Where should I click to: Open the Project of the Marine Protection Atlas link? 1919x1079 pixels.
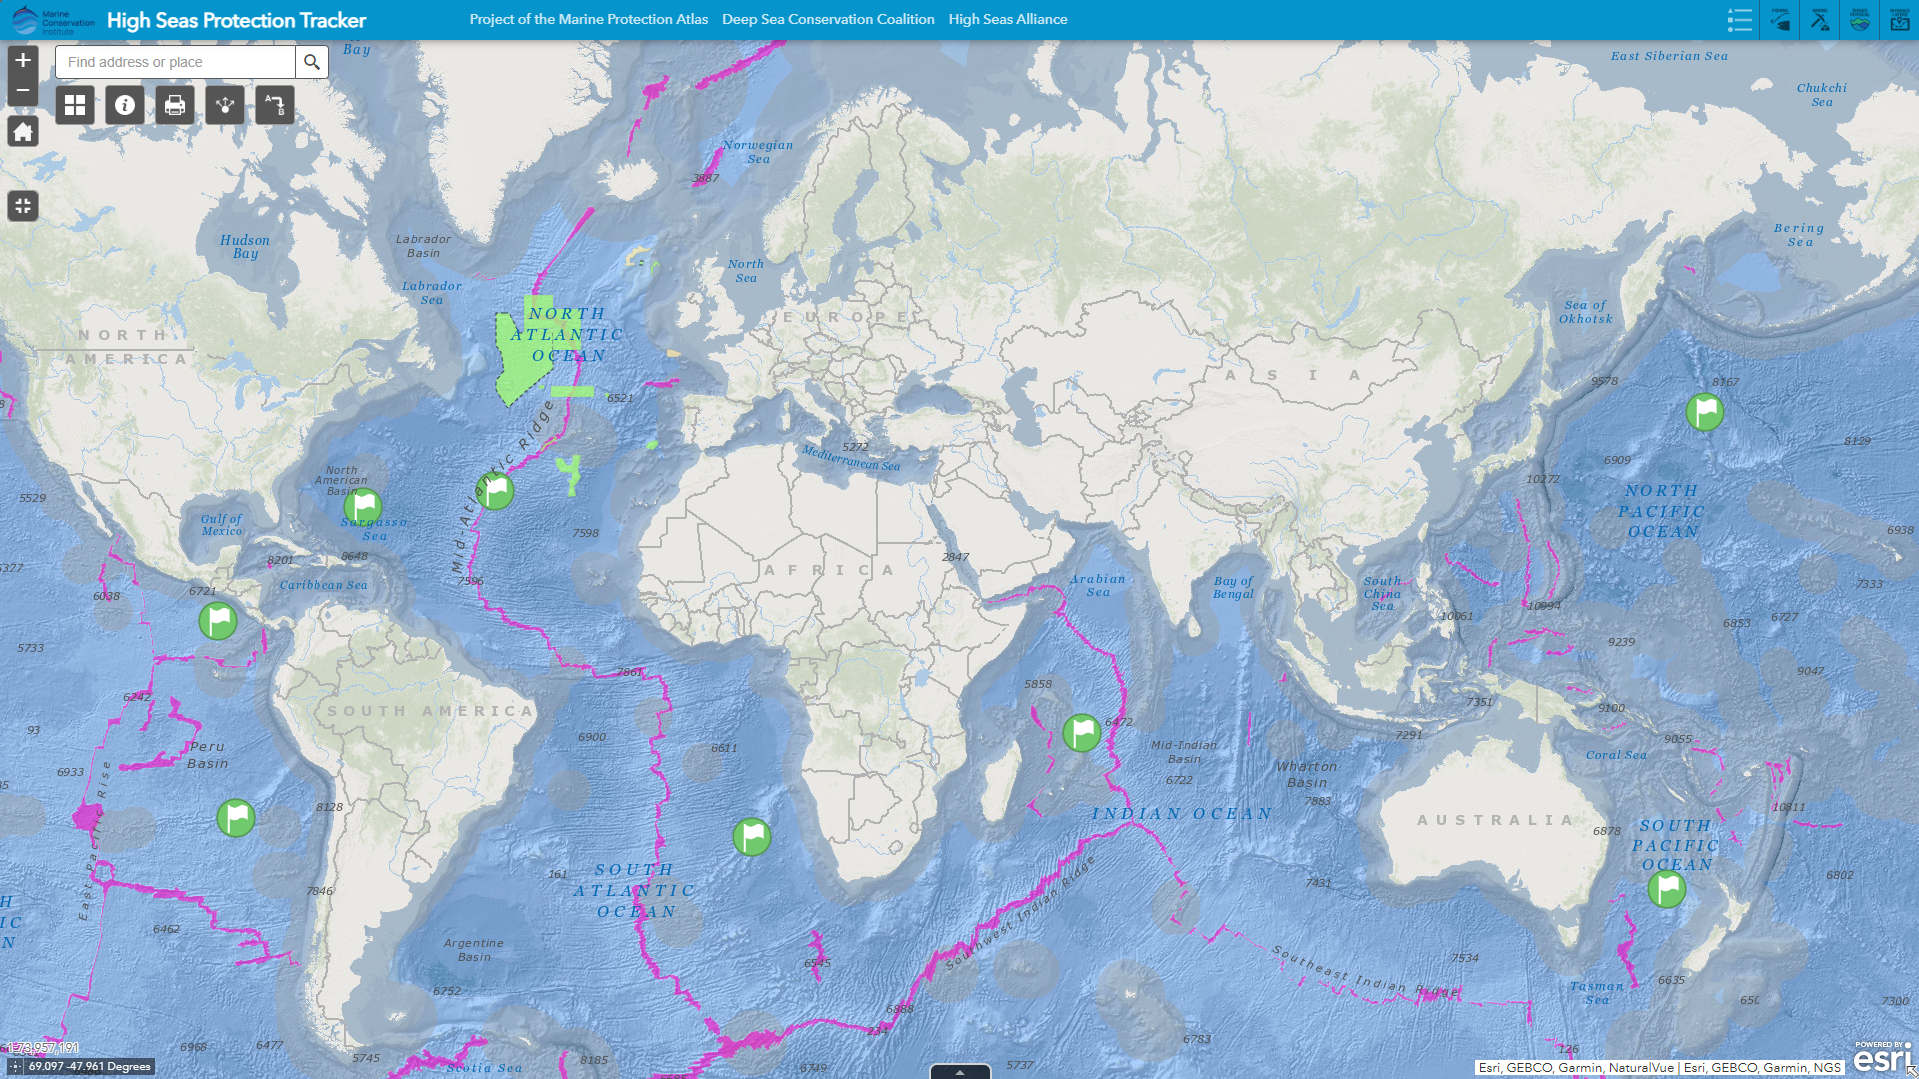pos(588,19)
